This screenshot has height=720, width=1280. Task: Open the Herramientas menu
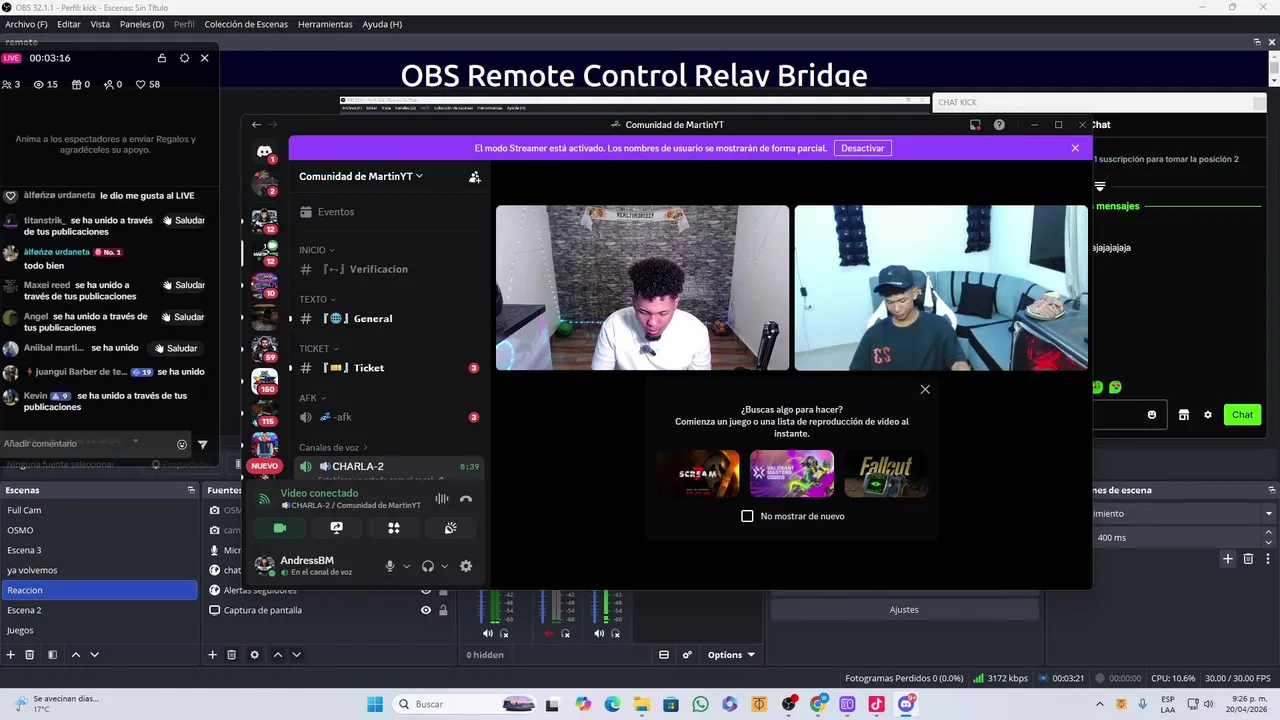tap(325, 24)
